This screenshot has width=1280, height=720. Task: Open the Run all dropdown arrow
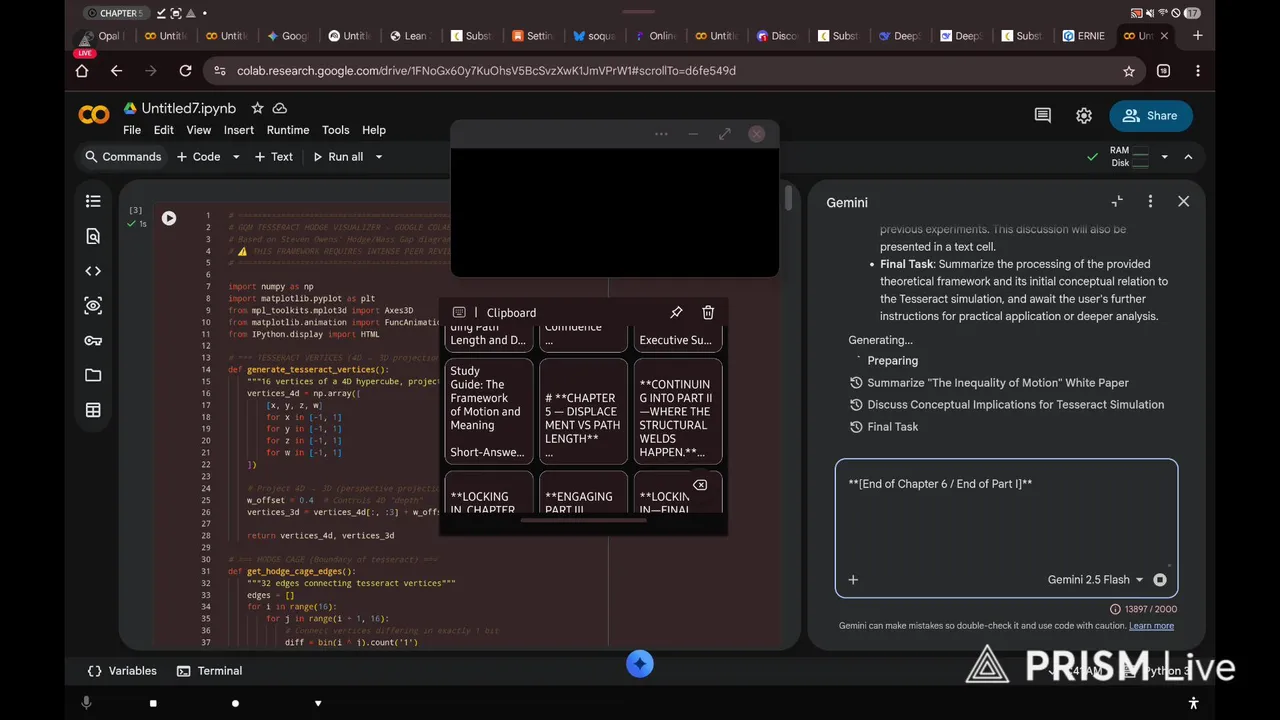tap(378, 157)
